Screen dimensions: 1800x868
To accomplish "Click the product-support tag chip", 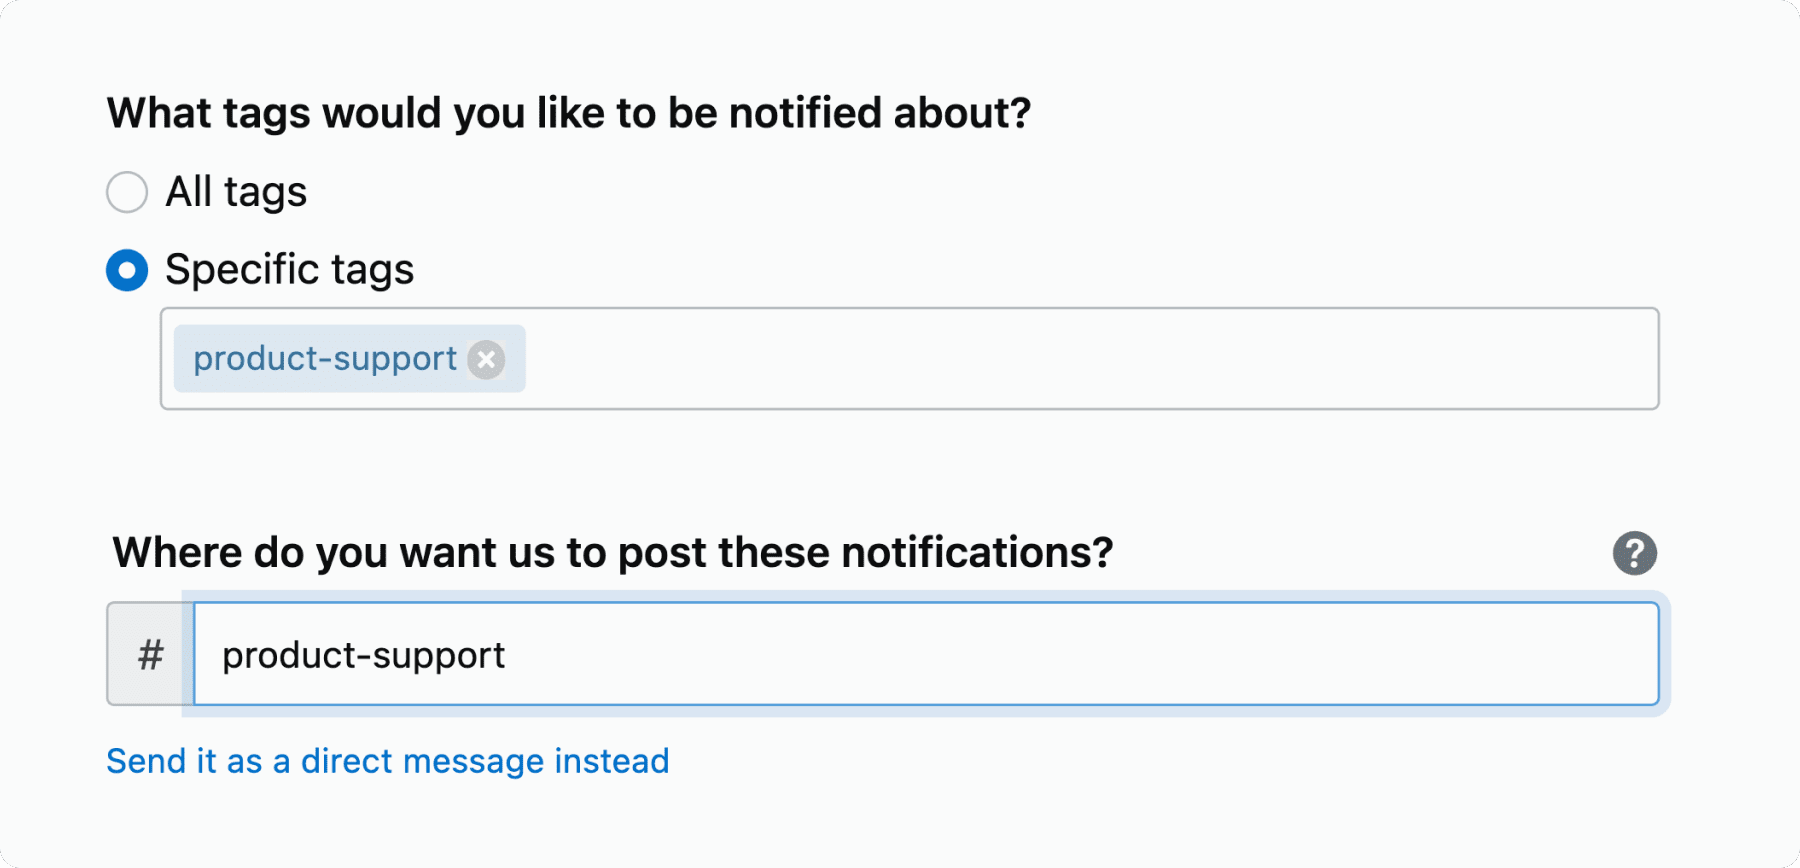I will point(349,359).
